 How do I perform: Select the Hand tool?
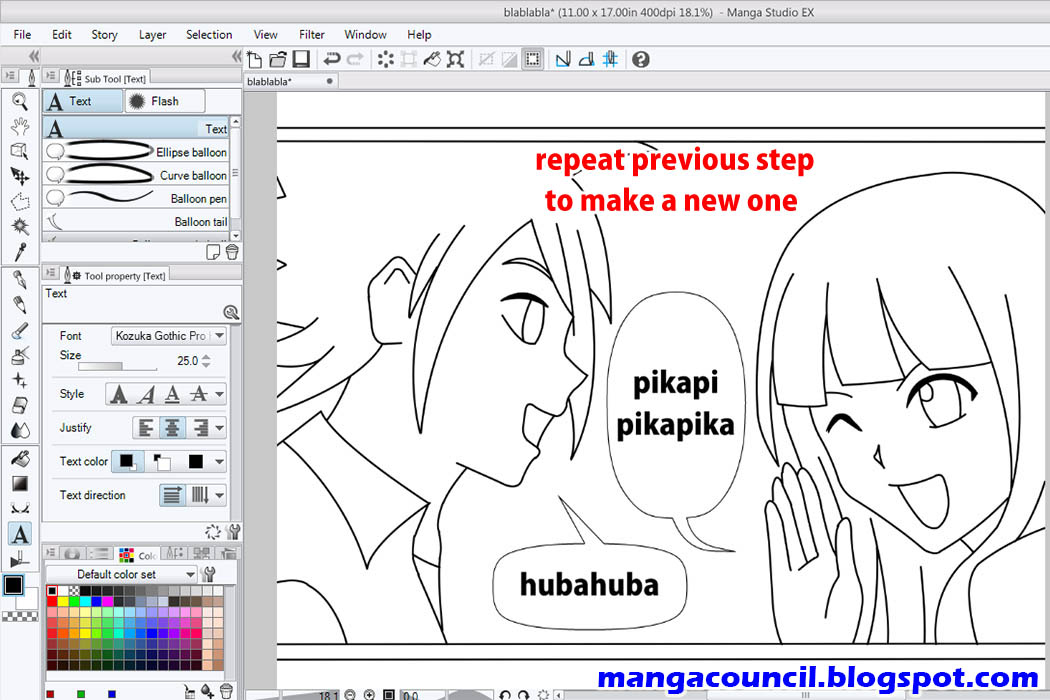tap(20, 125)
